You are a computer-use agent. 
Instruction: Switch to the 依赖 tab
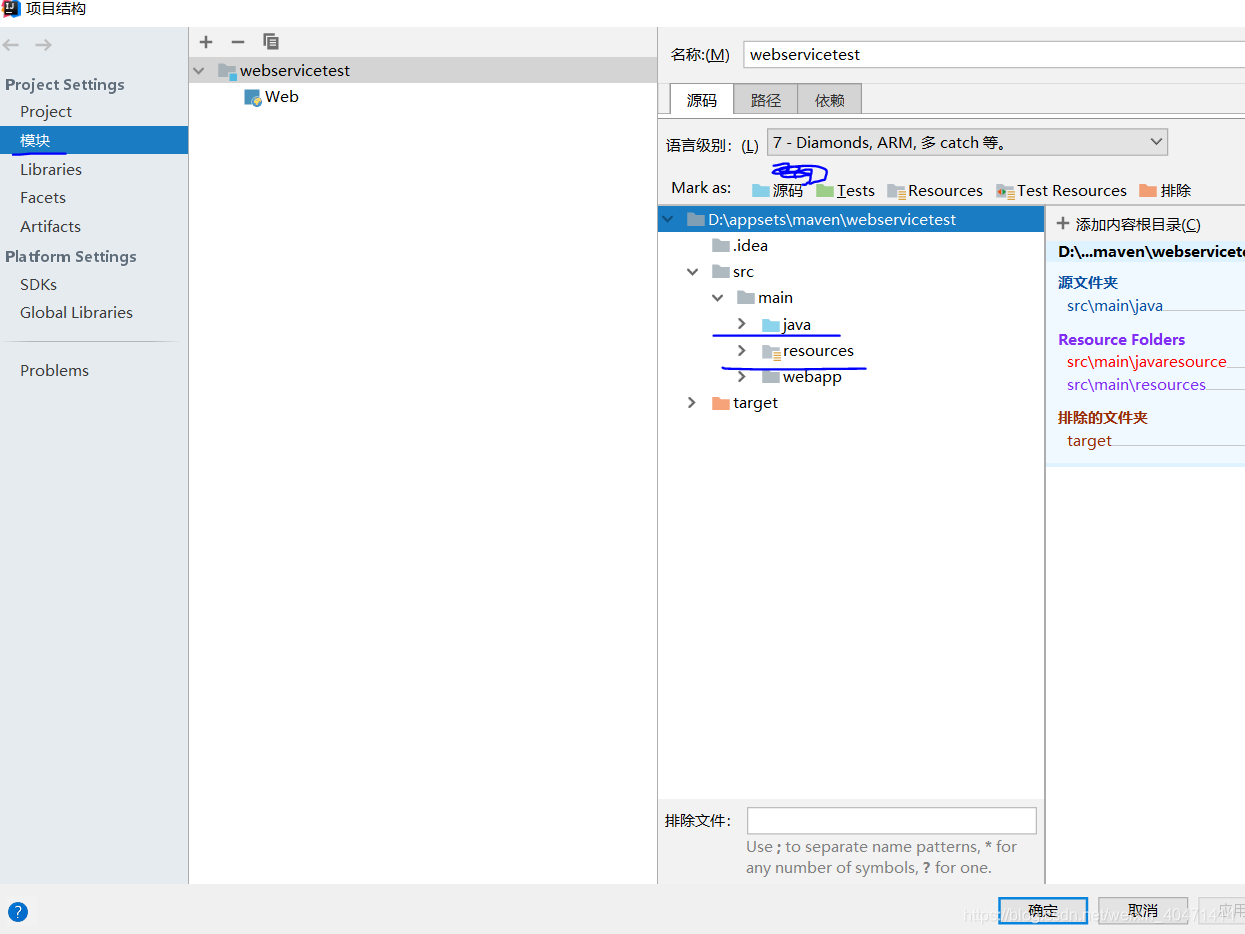(829, 100)
